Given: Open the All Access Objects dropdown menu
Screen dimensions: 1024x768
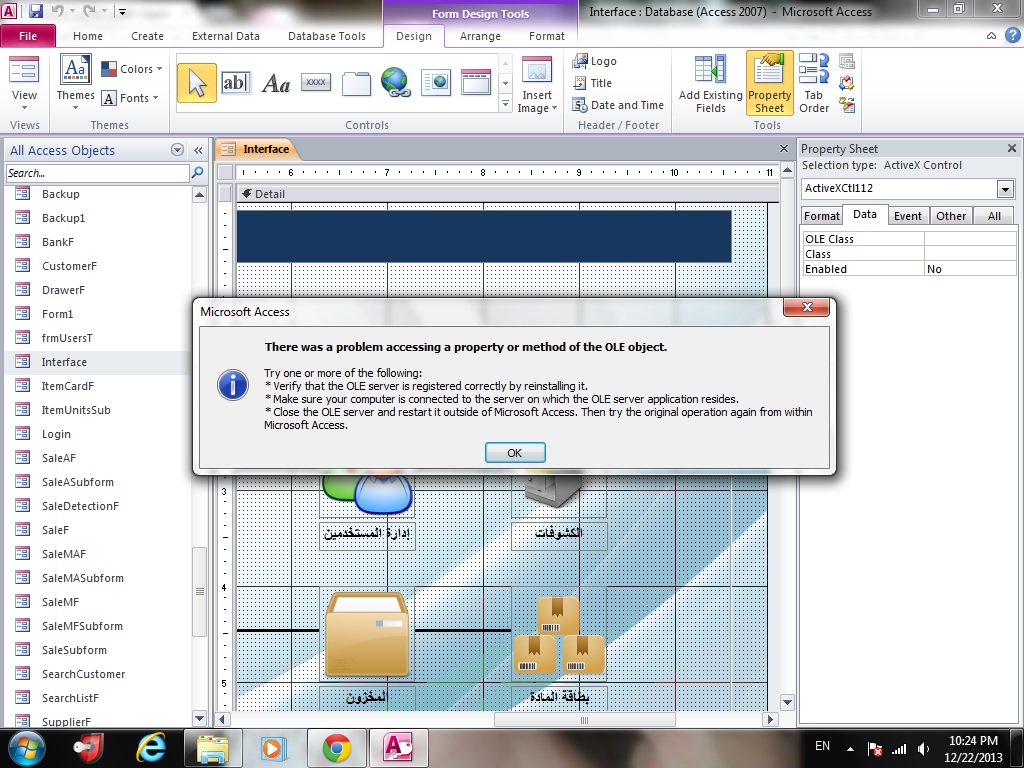Looking at the screenshot, I should coord(177,150).
